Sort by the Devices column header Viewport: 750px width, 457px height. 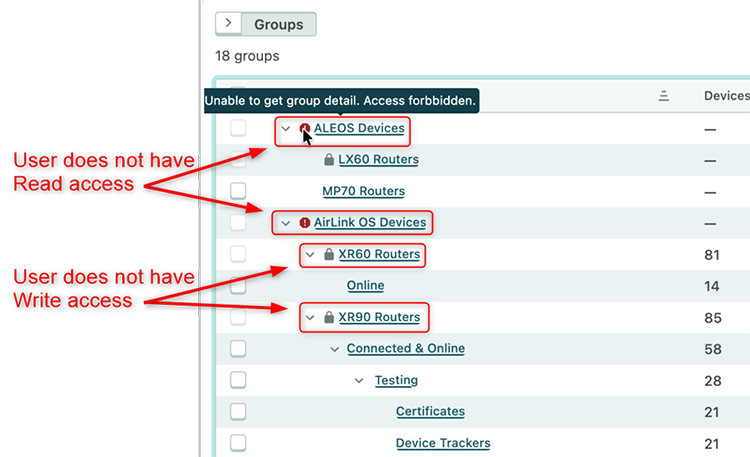click(x=726, y=96)
